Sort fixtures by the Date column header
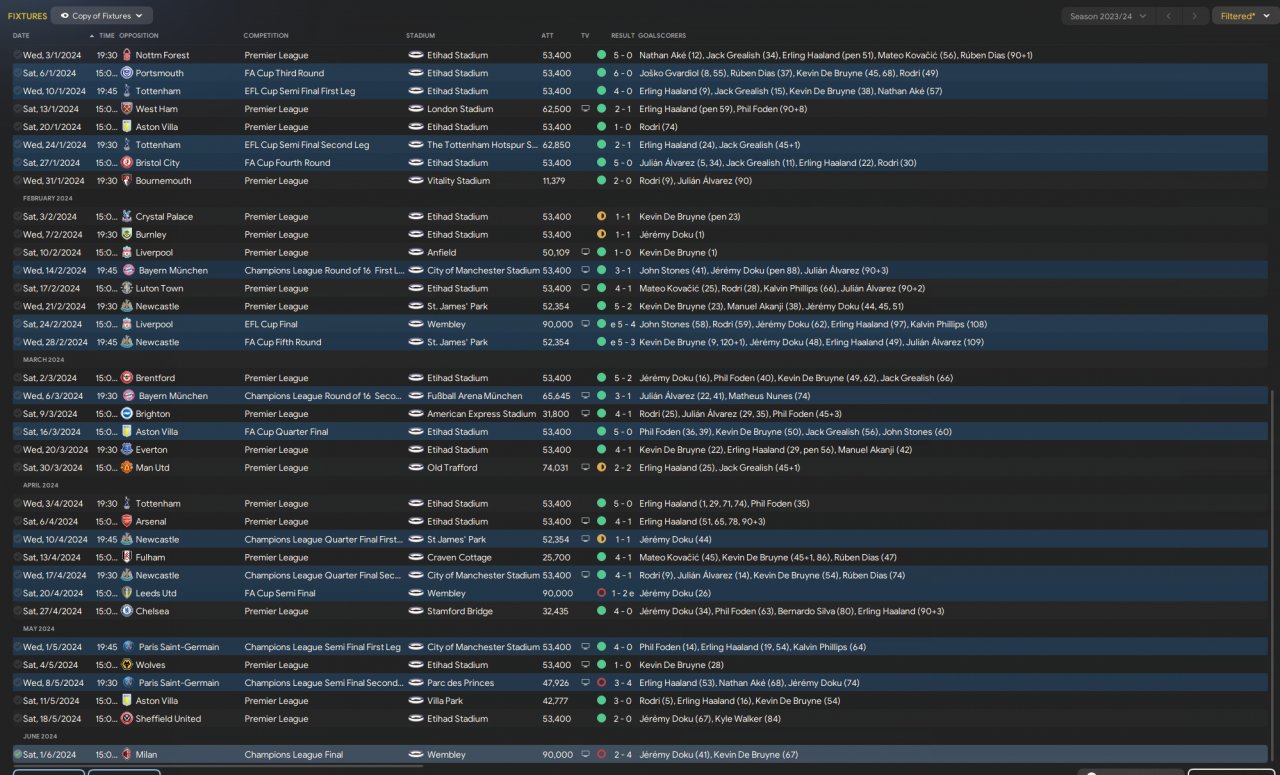This screenshot has width=1280, height=775. [x=21, y=36]
